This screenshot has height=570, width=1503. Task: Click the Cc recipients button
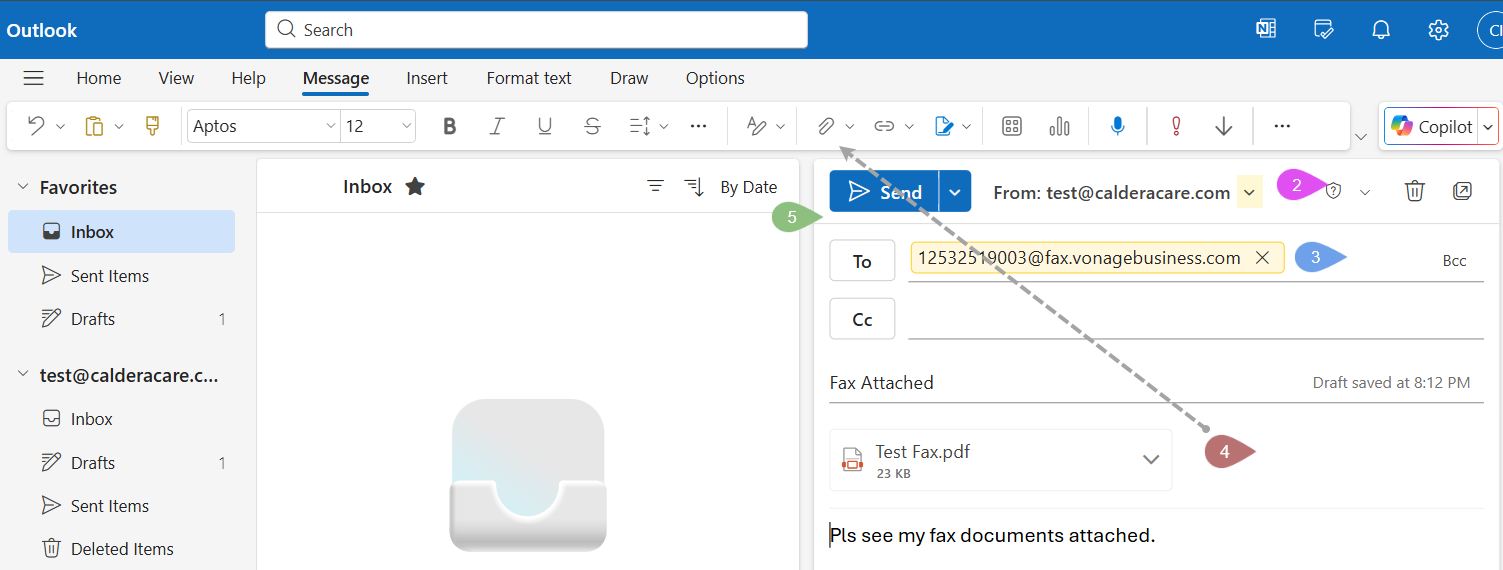pyautogui.click(x=862, y=320)
